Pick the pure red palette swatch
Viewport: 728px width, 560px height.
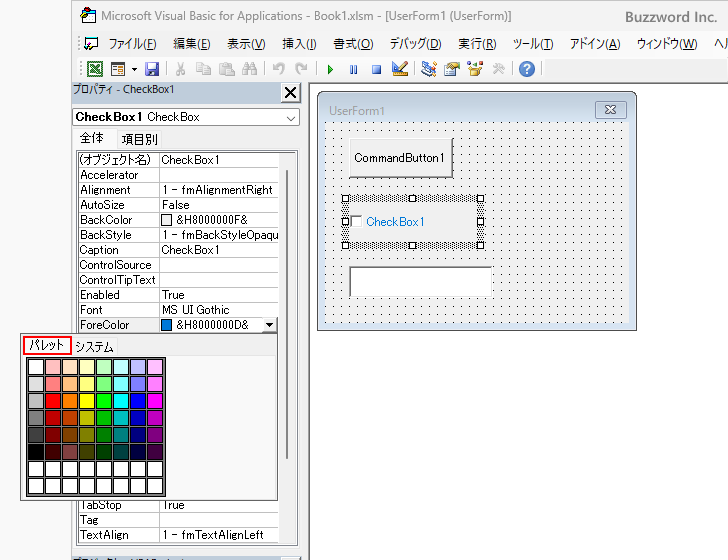point(53,401)
